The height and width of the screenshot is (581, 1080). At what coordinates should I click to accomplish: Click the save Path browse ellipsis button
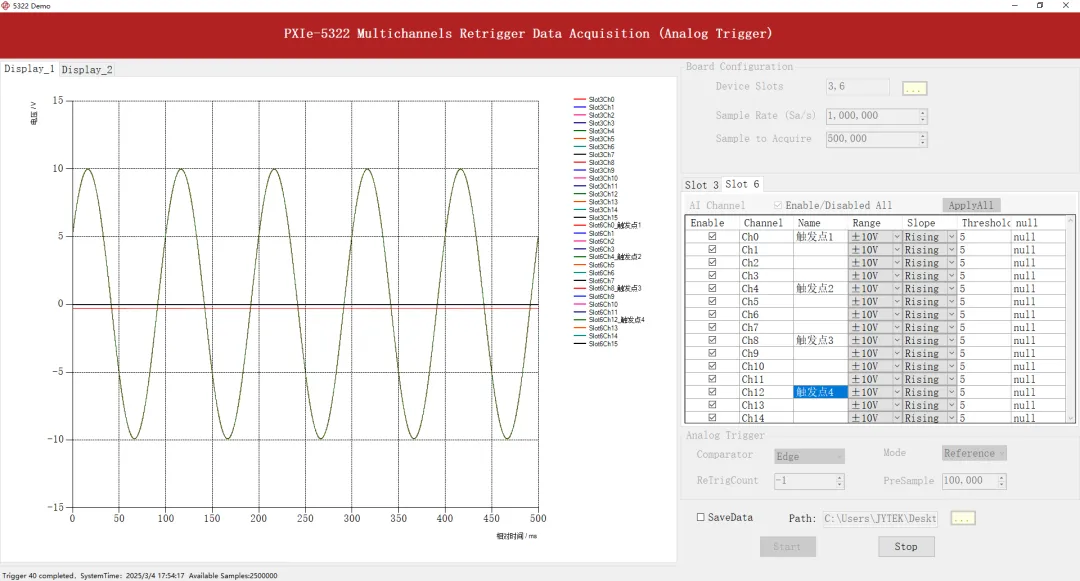[962, 518]
